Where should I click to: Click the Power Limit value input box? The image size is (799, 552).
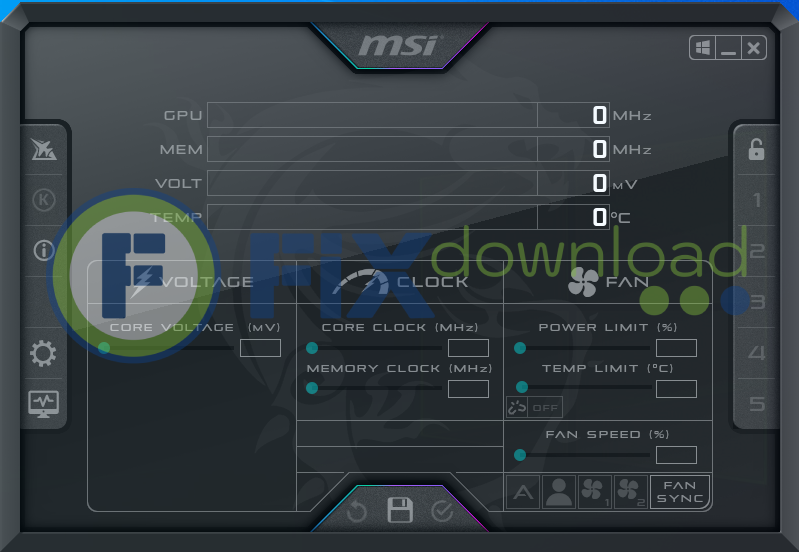(676, 348)
